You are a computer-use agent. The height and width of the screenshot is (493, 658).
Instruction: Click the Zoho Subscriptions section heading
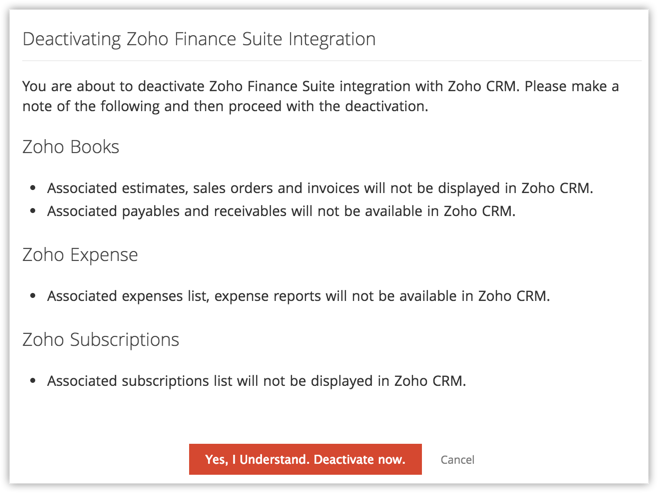(x=101, y=340)
